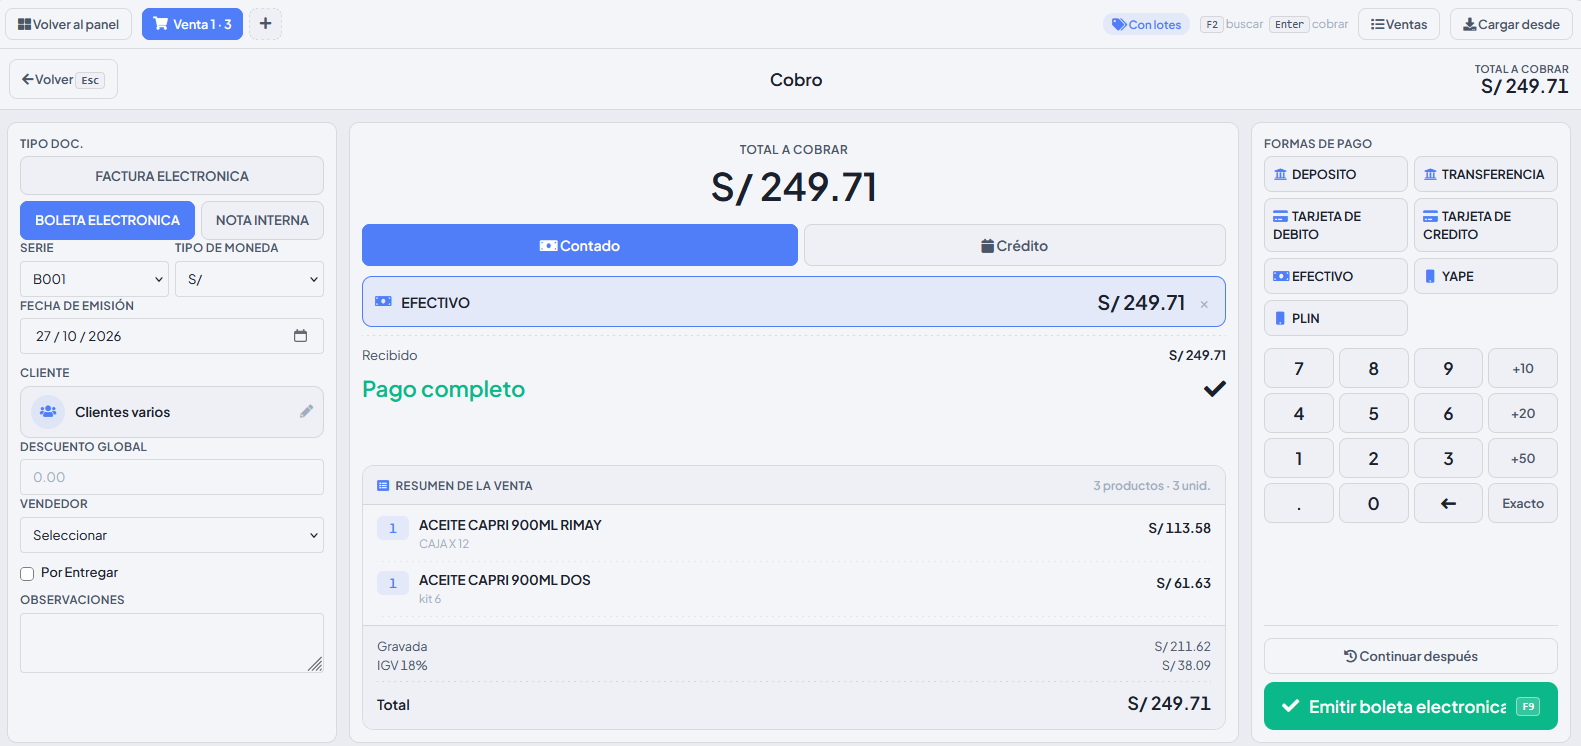
Task: Click ACEITE CAPRI 900ML DOS row
Action: point(793,588)
